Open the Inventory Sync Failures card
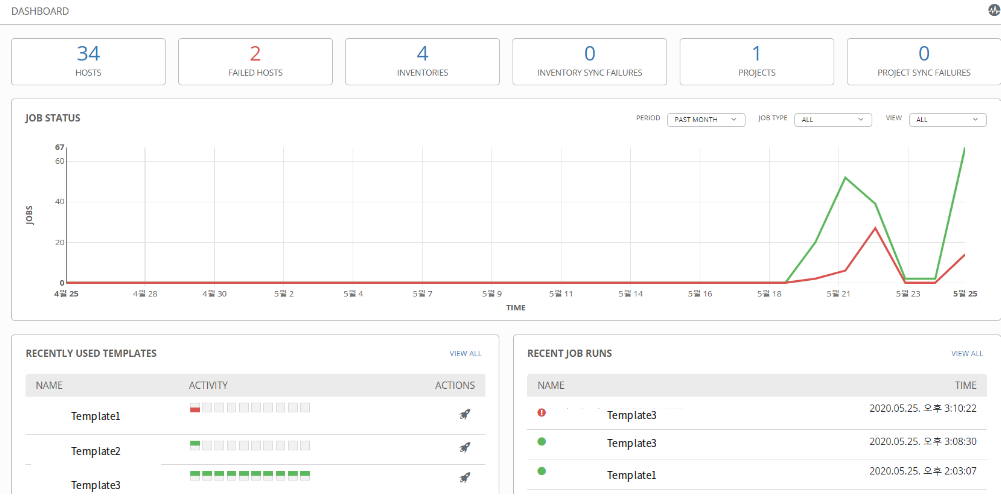 pos(590,61)
